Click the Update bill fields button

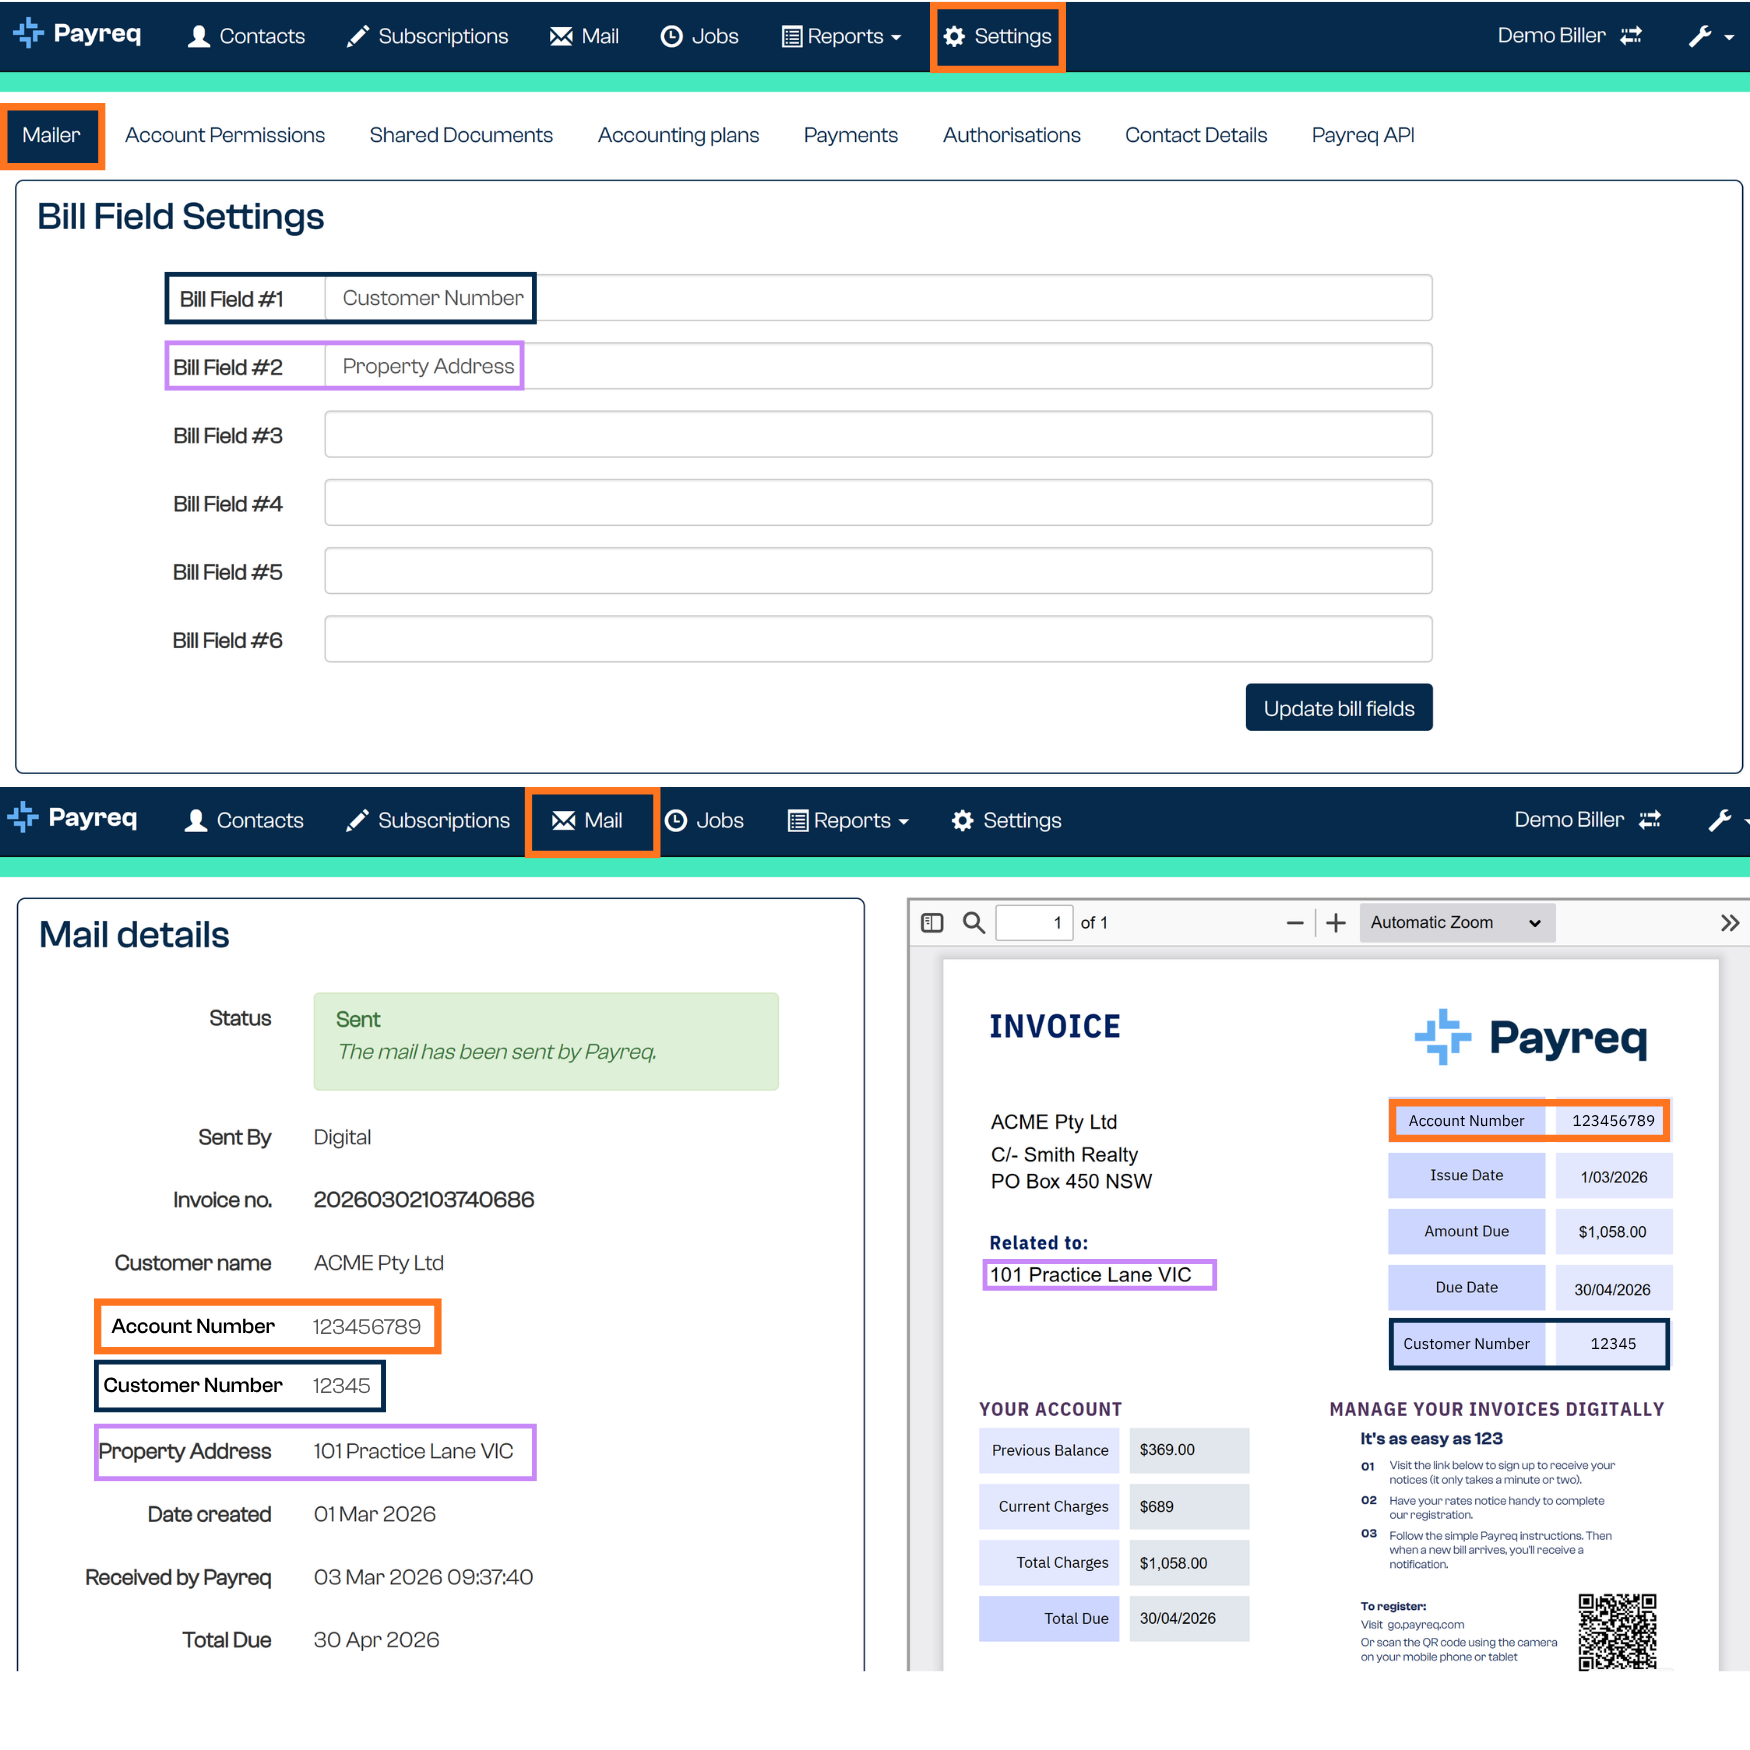pyautogui.click(x=1339, y=708)
